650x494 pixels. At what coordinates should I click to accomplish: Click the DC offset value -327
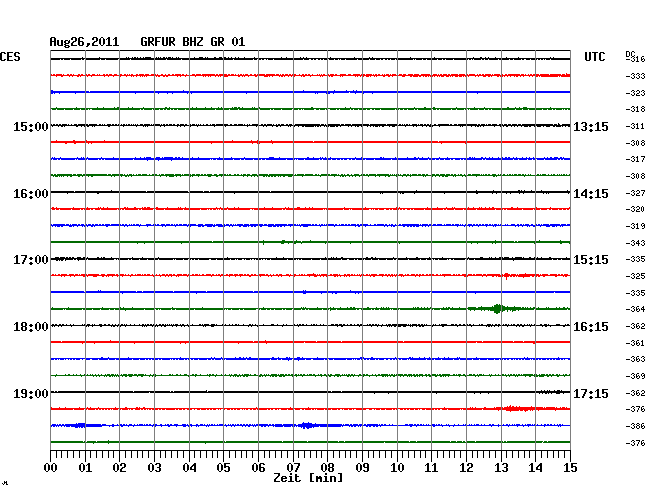tap(635, 193)
